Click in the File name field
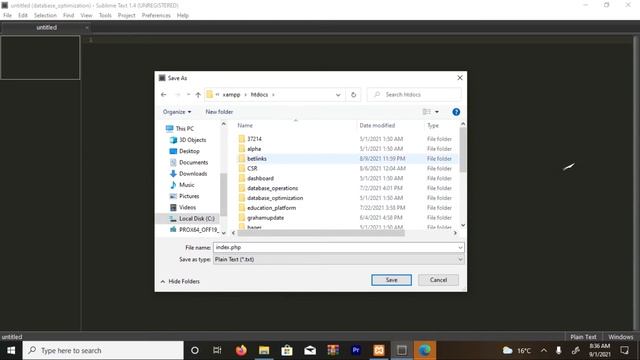 [x=335, y=248]
